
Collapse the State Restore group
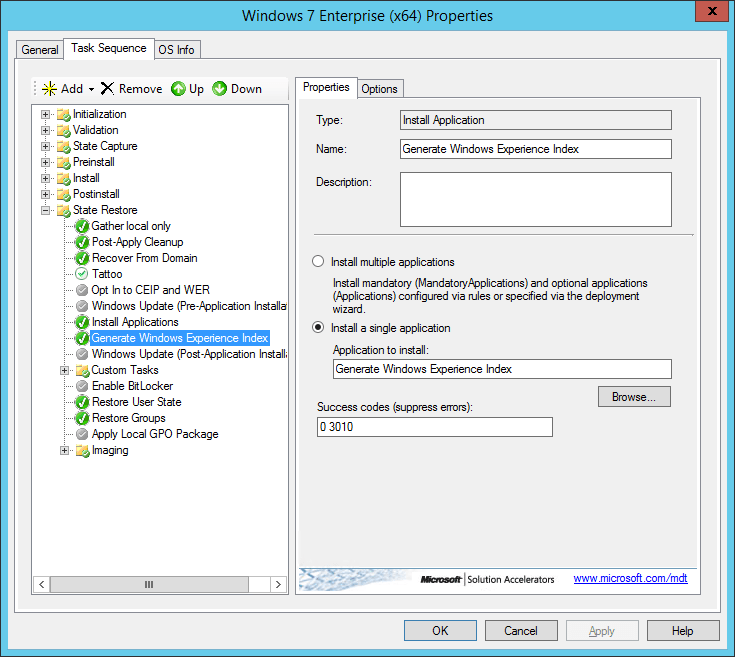pyautogui.click(x=45, y=210)
